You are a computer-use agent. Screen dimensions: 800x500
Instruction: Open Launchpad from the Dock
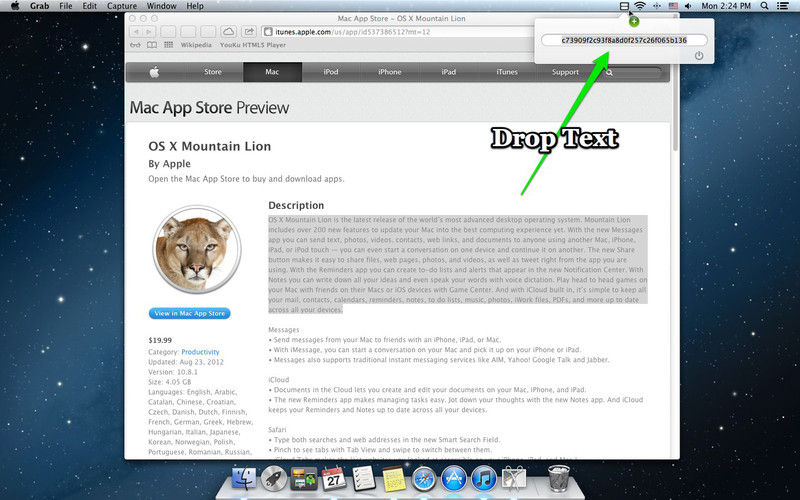tap(274, 479)
